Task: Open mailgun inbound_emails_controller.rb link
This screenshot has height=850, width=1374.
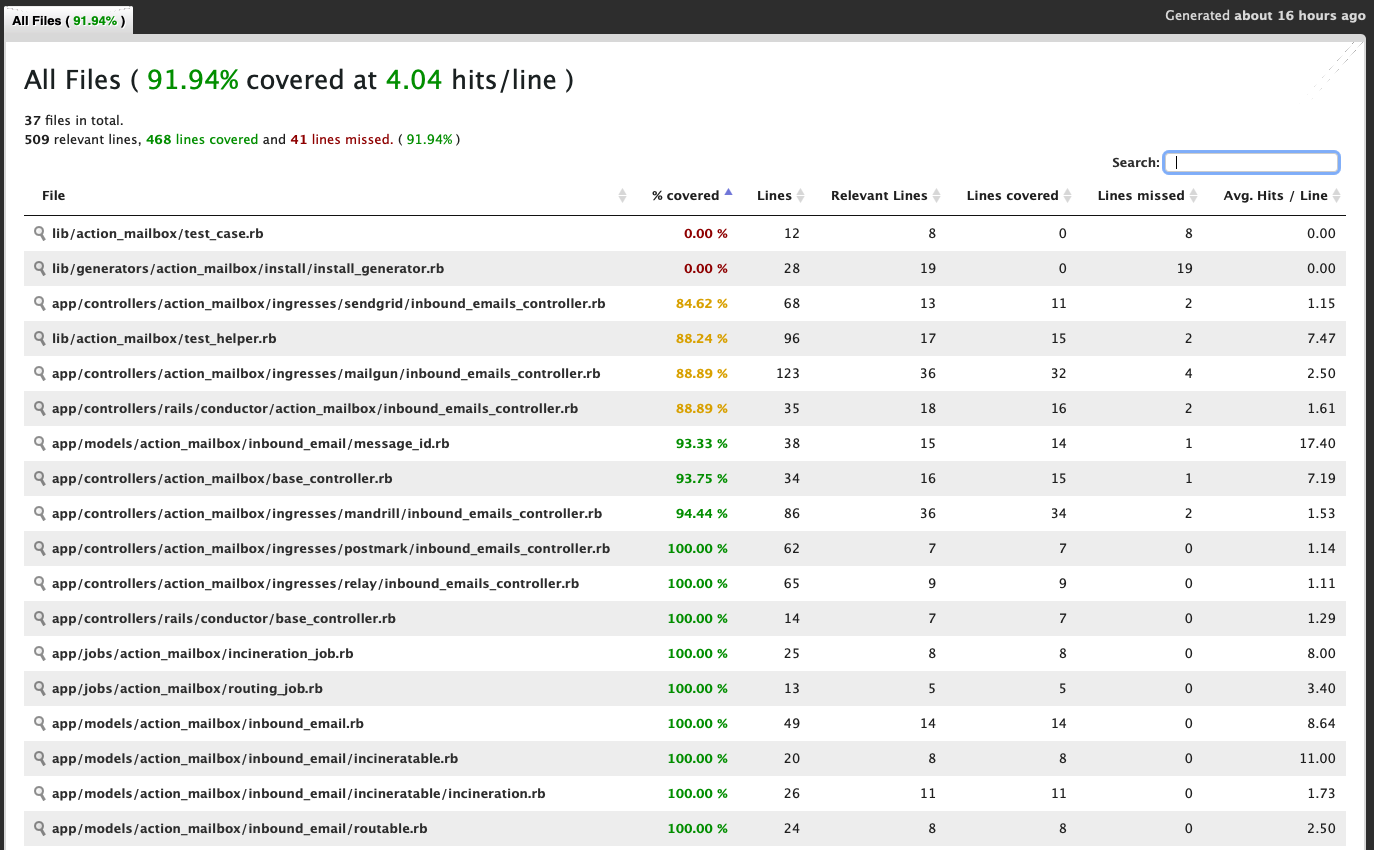Action: 326,373
